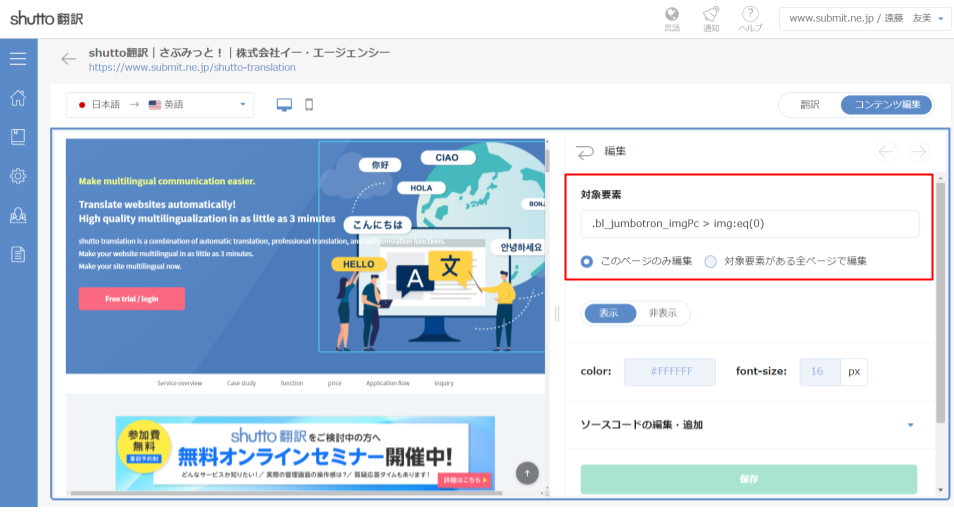Click price in preview nav

(335, 383)
